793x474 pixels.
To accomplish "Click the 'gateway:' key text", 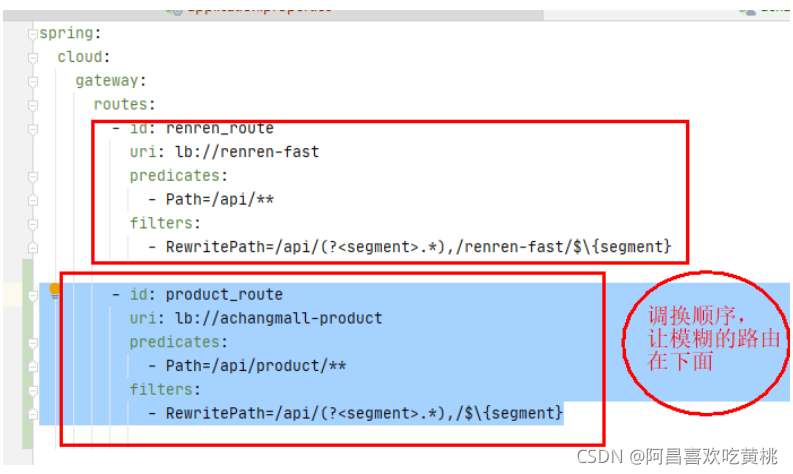I will pyautogui.click(x=111, y=81).
